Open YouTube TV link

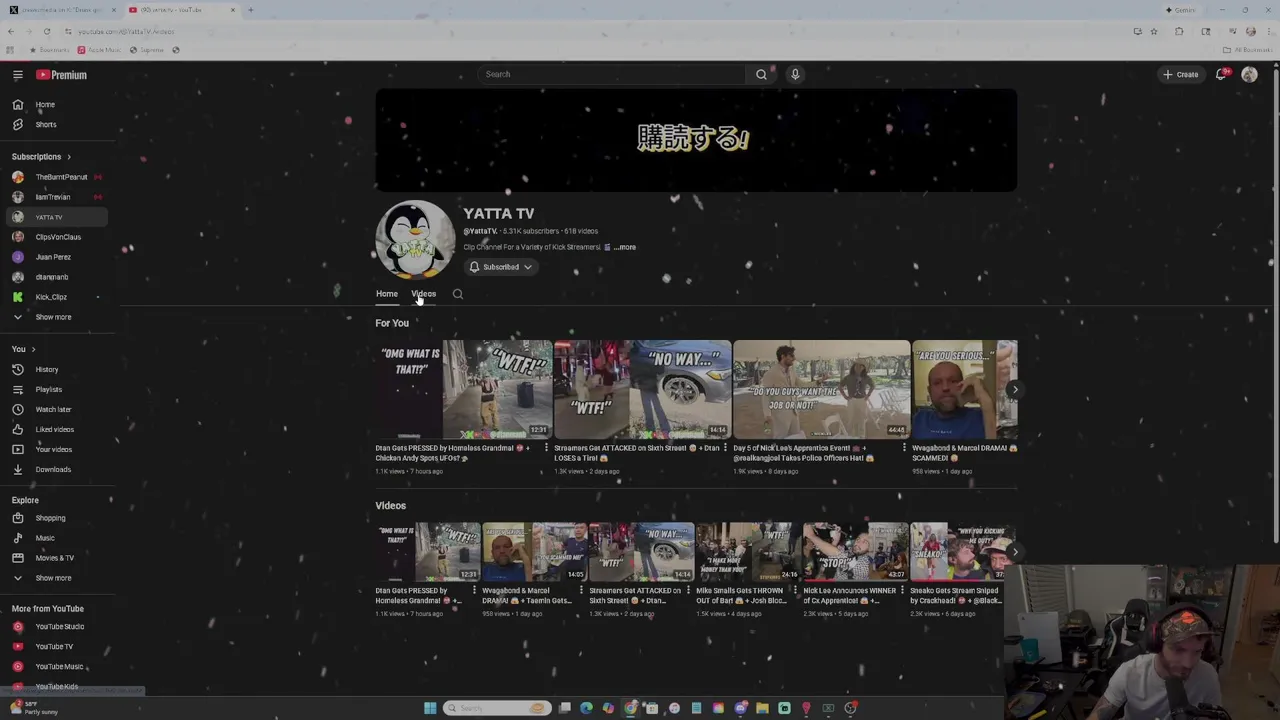(x=55, y=646)
